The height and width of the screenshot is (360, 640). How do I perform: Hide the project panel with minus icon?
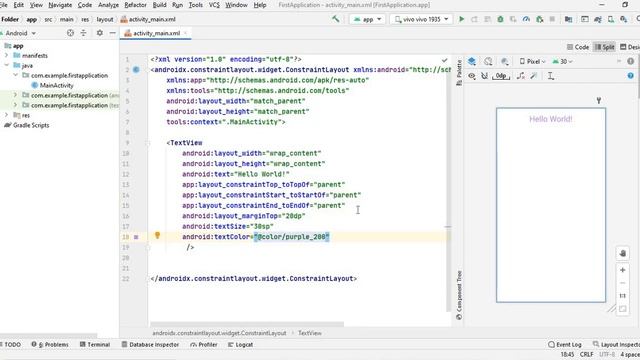(113, 33)
